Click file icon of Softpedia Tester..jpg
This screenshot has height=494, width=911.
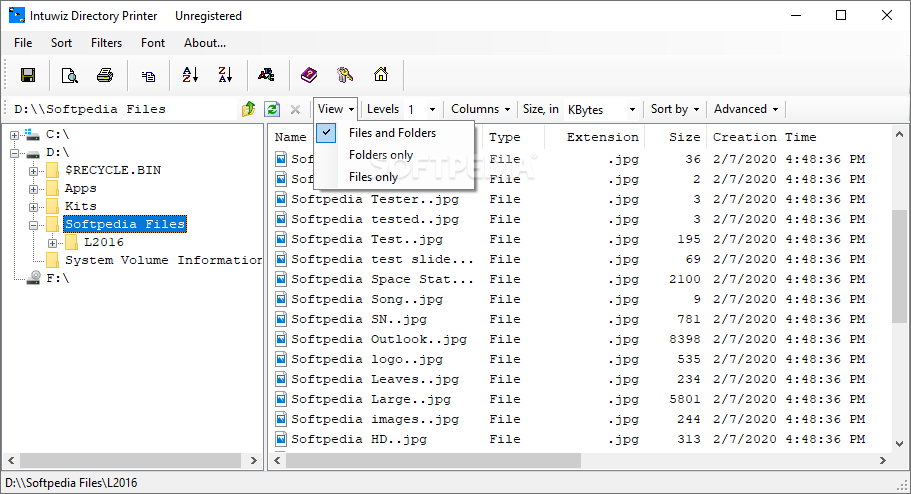[x=281, y=199]
